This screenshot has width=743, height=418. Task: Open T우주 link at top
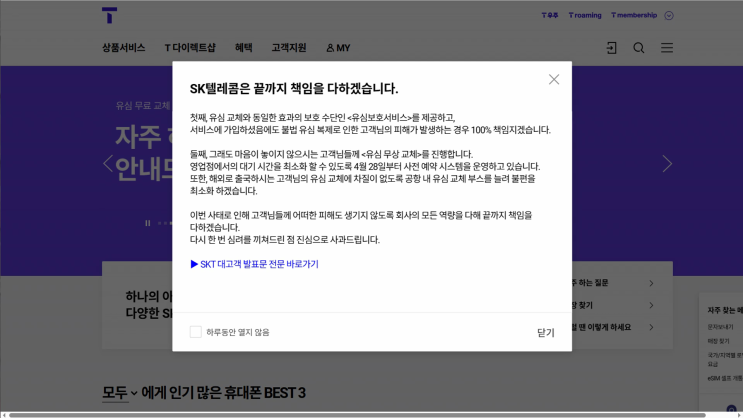point(550,15)
